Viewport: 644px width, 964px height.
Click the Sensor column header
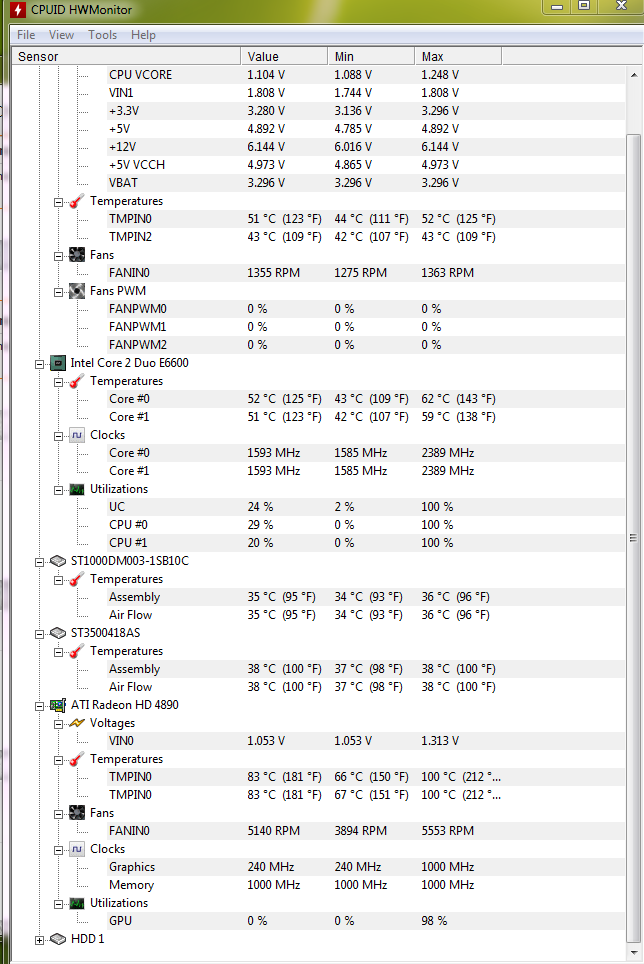coord(126,57)
